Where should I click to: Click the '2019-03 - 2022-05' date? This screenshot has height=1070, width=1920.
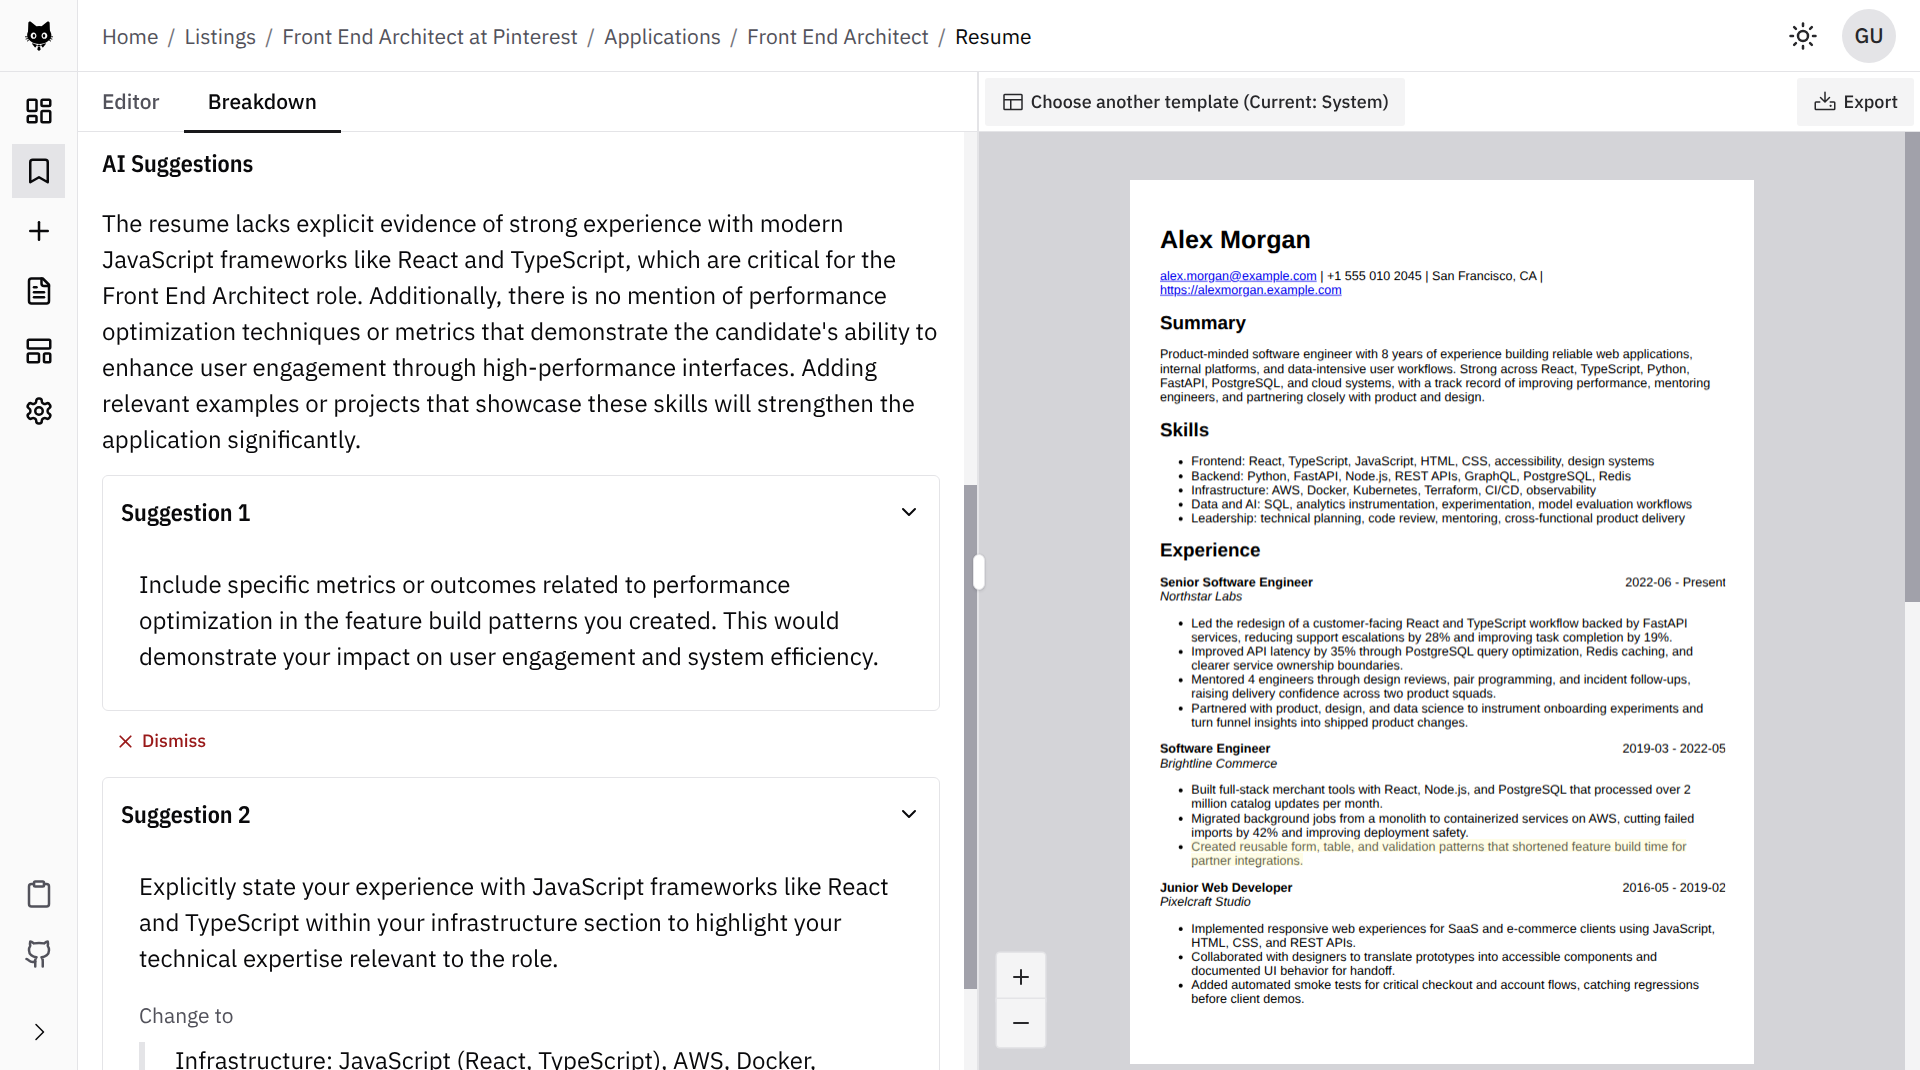1673,748
